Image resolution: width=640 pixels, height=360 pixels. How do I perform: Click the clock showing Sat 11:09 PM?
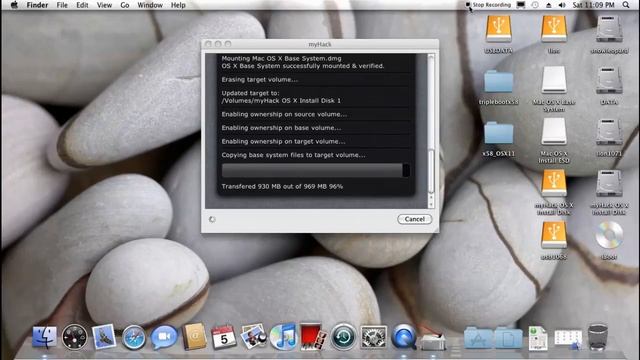[x=593, y=5]
